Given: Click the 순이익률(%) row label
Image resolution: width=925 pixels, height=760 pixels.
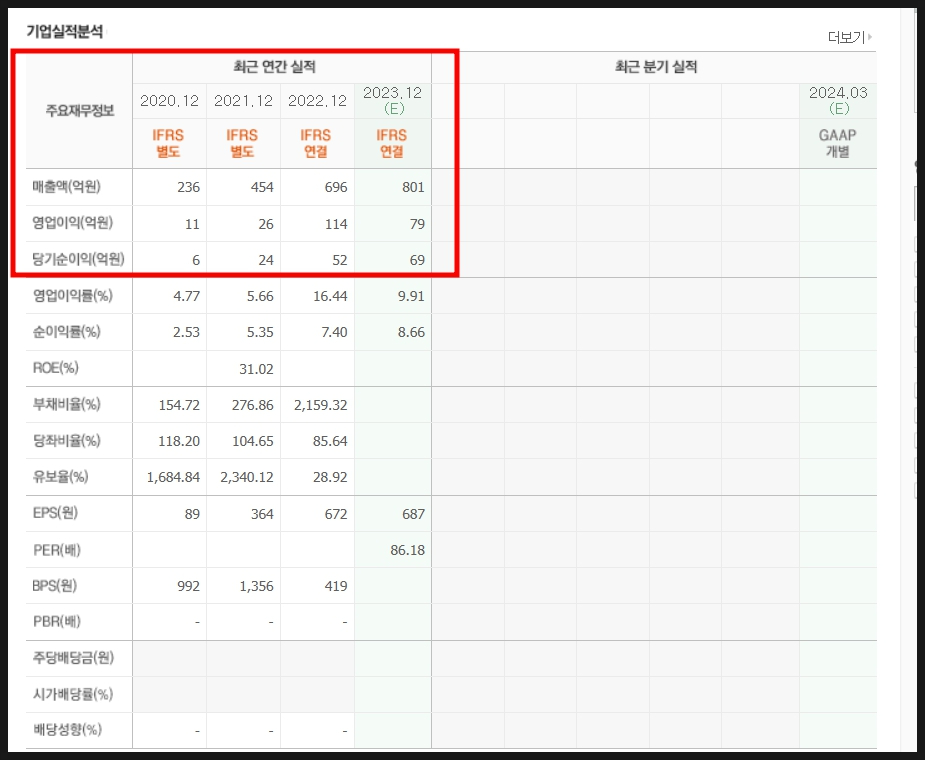Looking at the screenshot, I should point(67,332).
